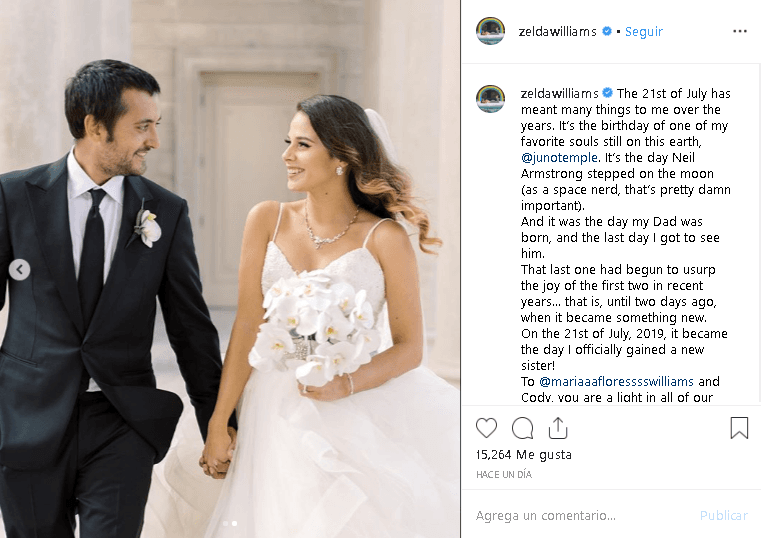Like the post with the heart icon
The height and width of the screenshot is (538, 761).
[x=486, y=428]
